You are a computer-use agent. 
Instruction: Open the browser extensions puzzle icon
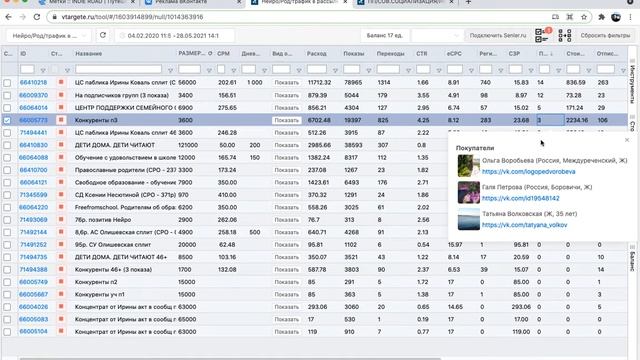pyautogui.click(x=601, y=17)
